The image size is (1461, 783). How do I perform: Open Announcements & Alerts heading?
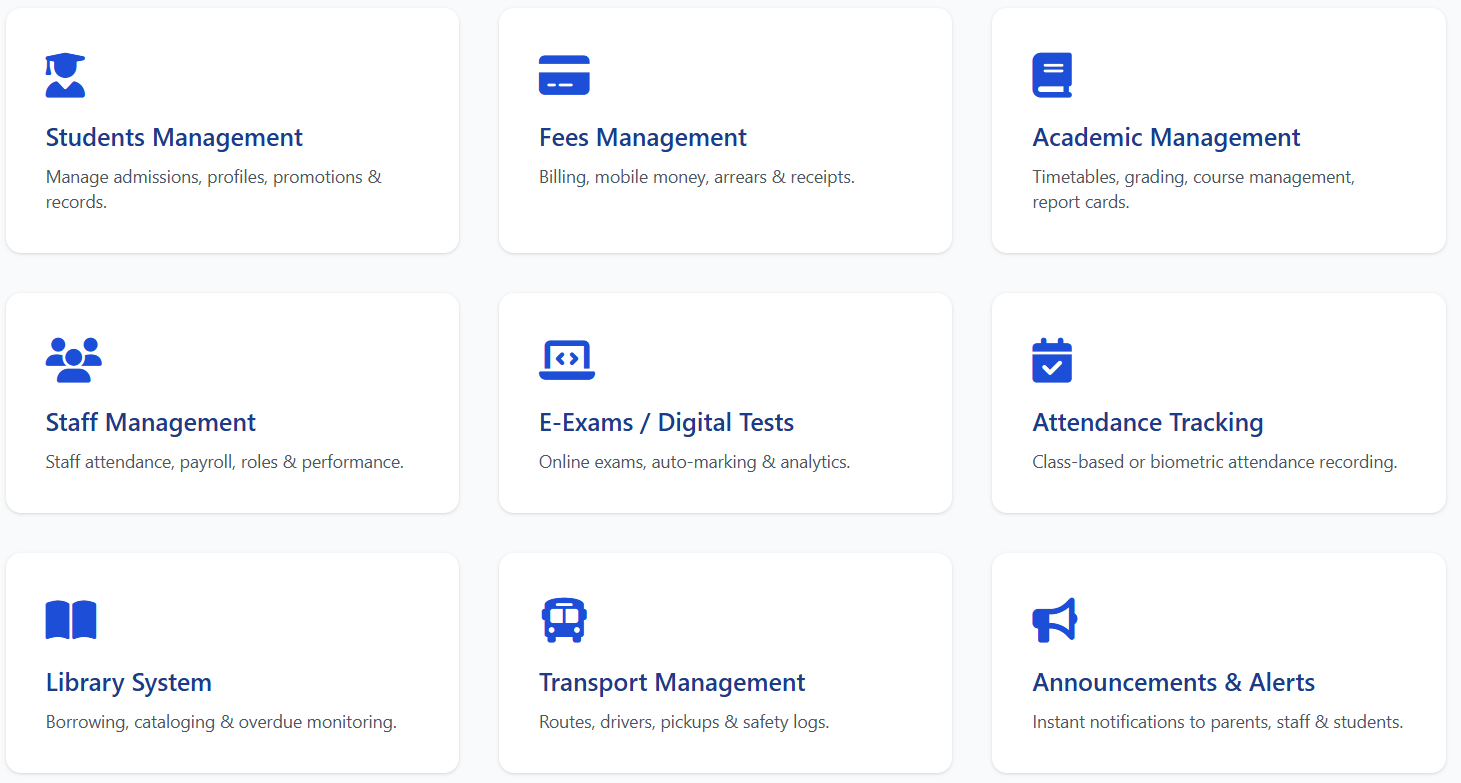(1173, 682)
